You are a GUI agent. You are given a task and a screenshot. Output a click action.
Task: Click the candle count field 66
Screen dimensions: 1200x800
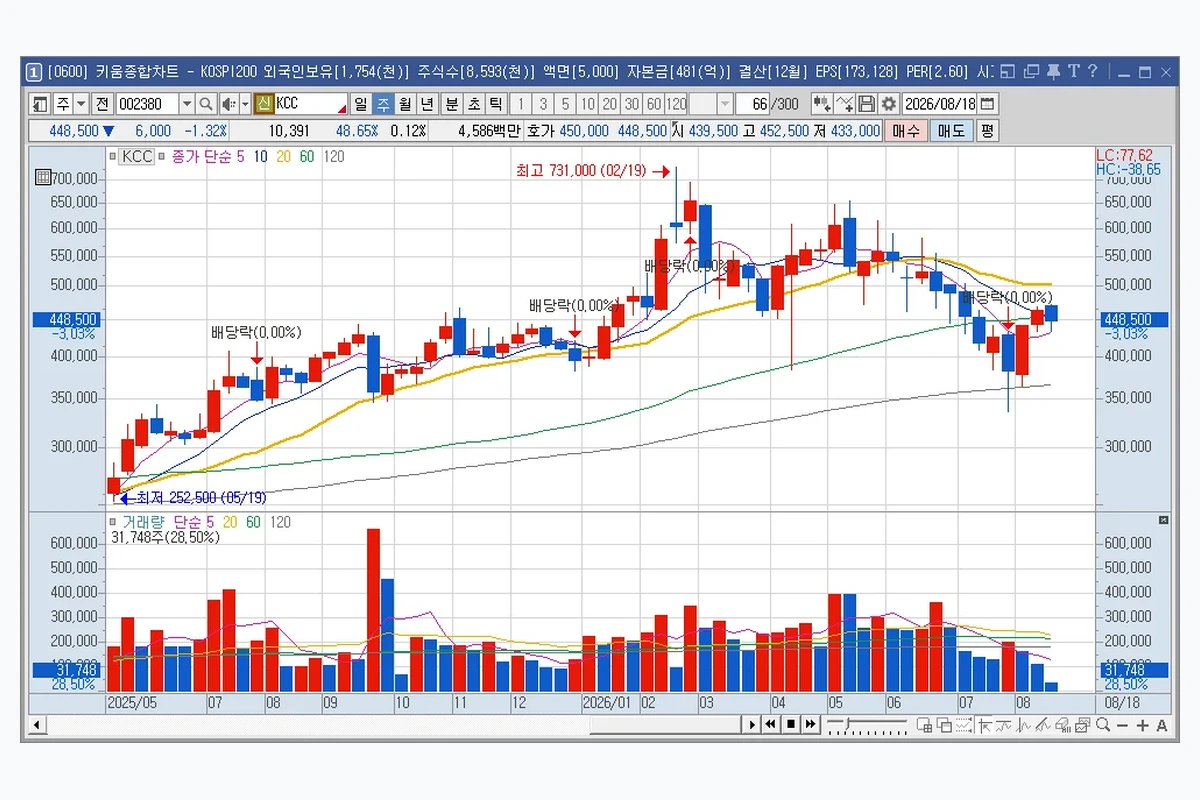pyautogui.click(x=752, y=104)
